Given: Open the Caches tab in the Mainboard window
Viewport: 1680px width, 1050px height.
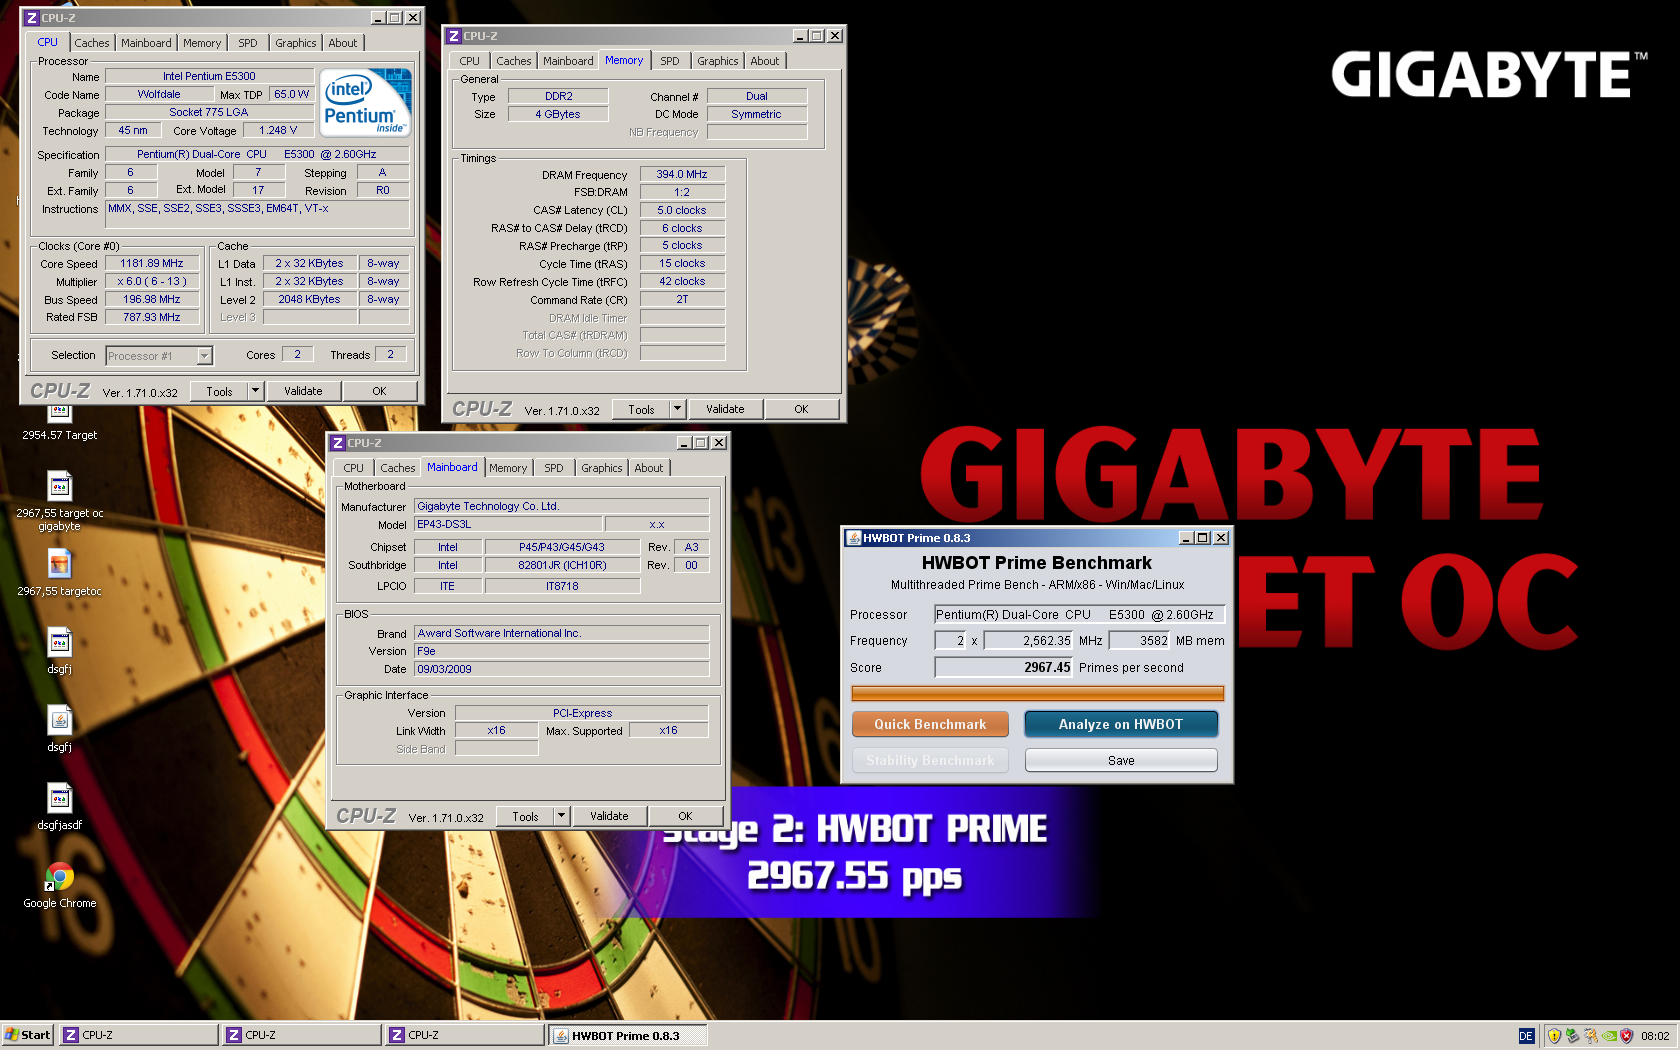Looking at the screenshot, I should (398, 468).
